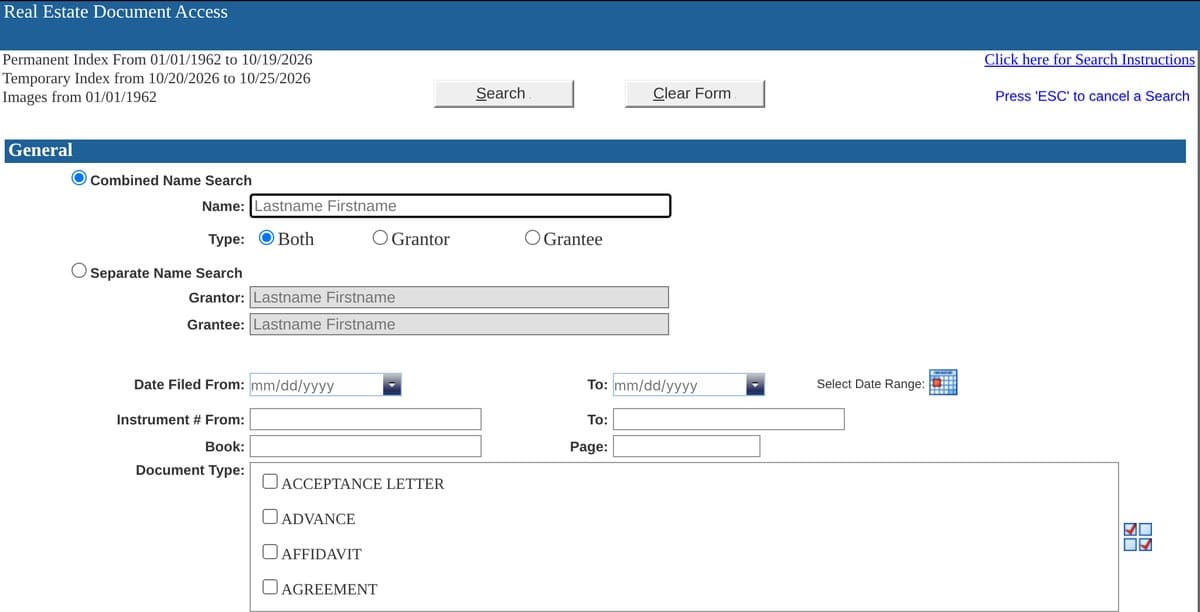The image size is (1200, 612).
Task: Open the Search Instructions link
Action: pos(1089,59)
